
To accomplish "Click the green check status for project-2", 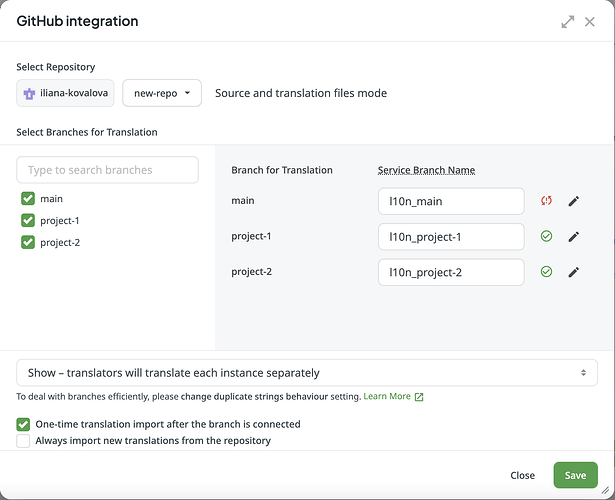I will pyautogui.click(x=546, y=271).
